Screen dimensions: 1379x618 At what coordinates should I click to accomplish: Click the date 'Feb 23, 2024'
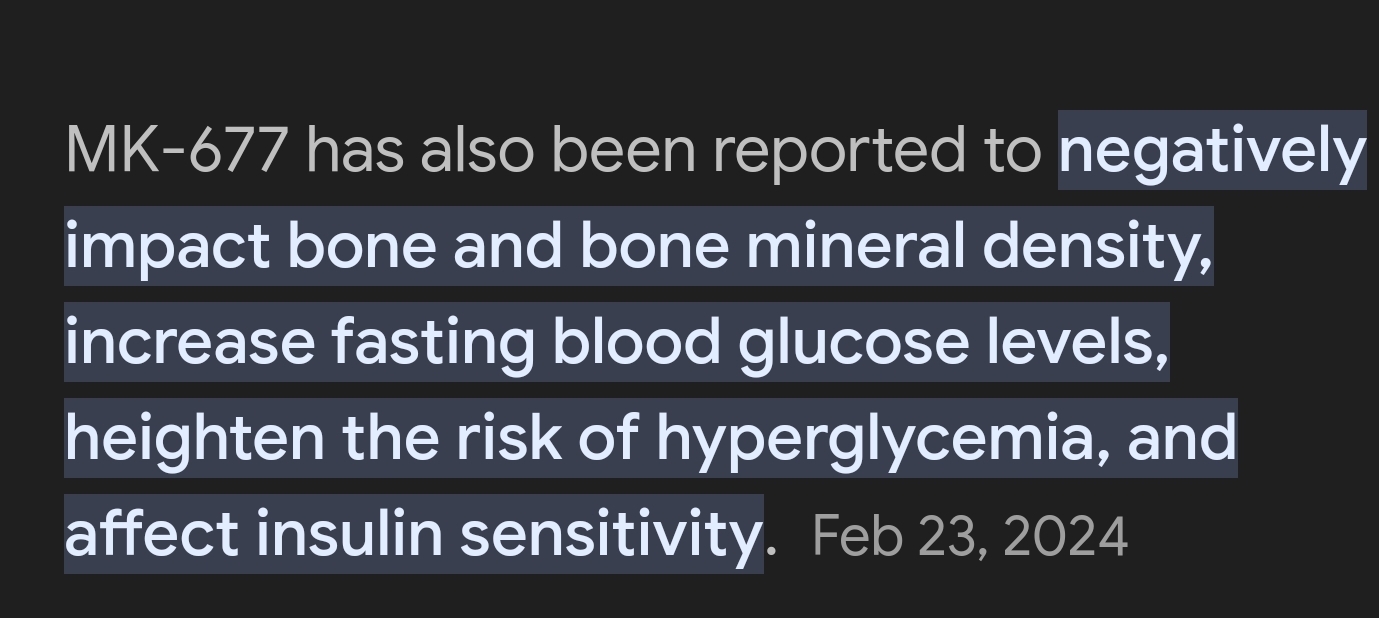pyautogui.click(x=970, y=536)
